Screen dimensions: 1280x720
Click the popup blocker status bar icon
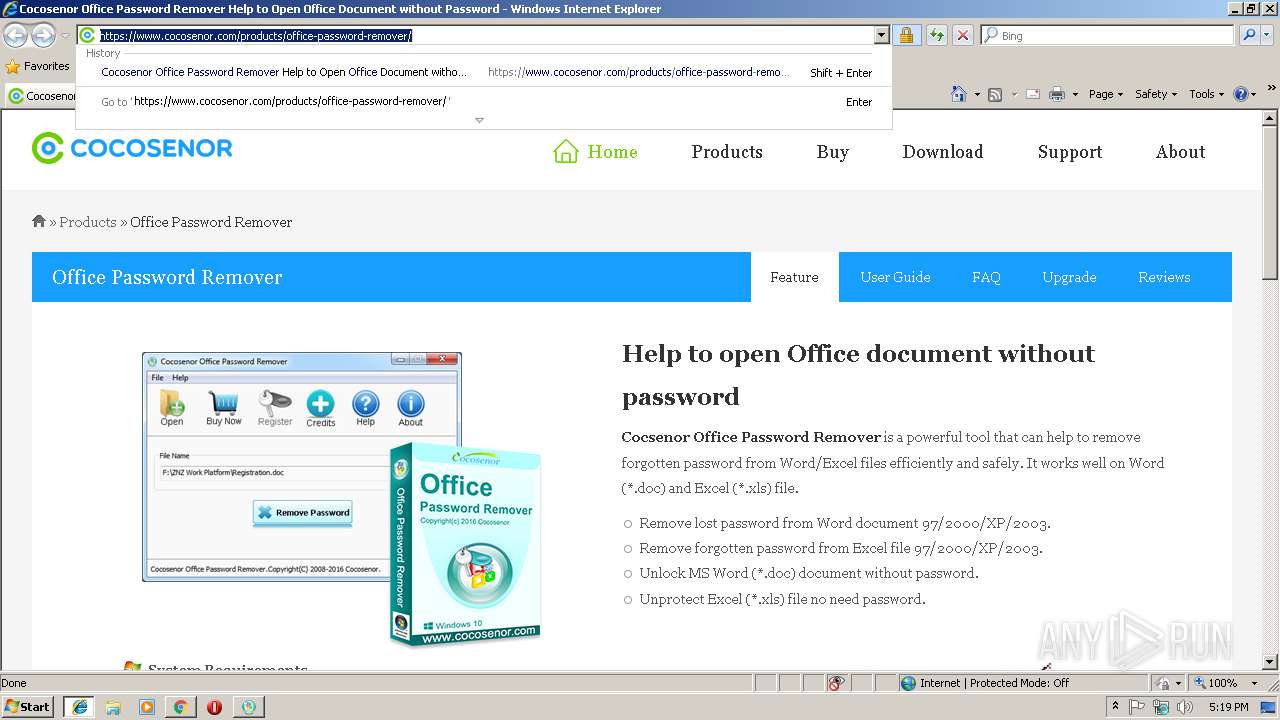837,683
